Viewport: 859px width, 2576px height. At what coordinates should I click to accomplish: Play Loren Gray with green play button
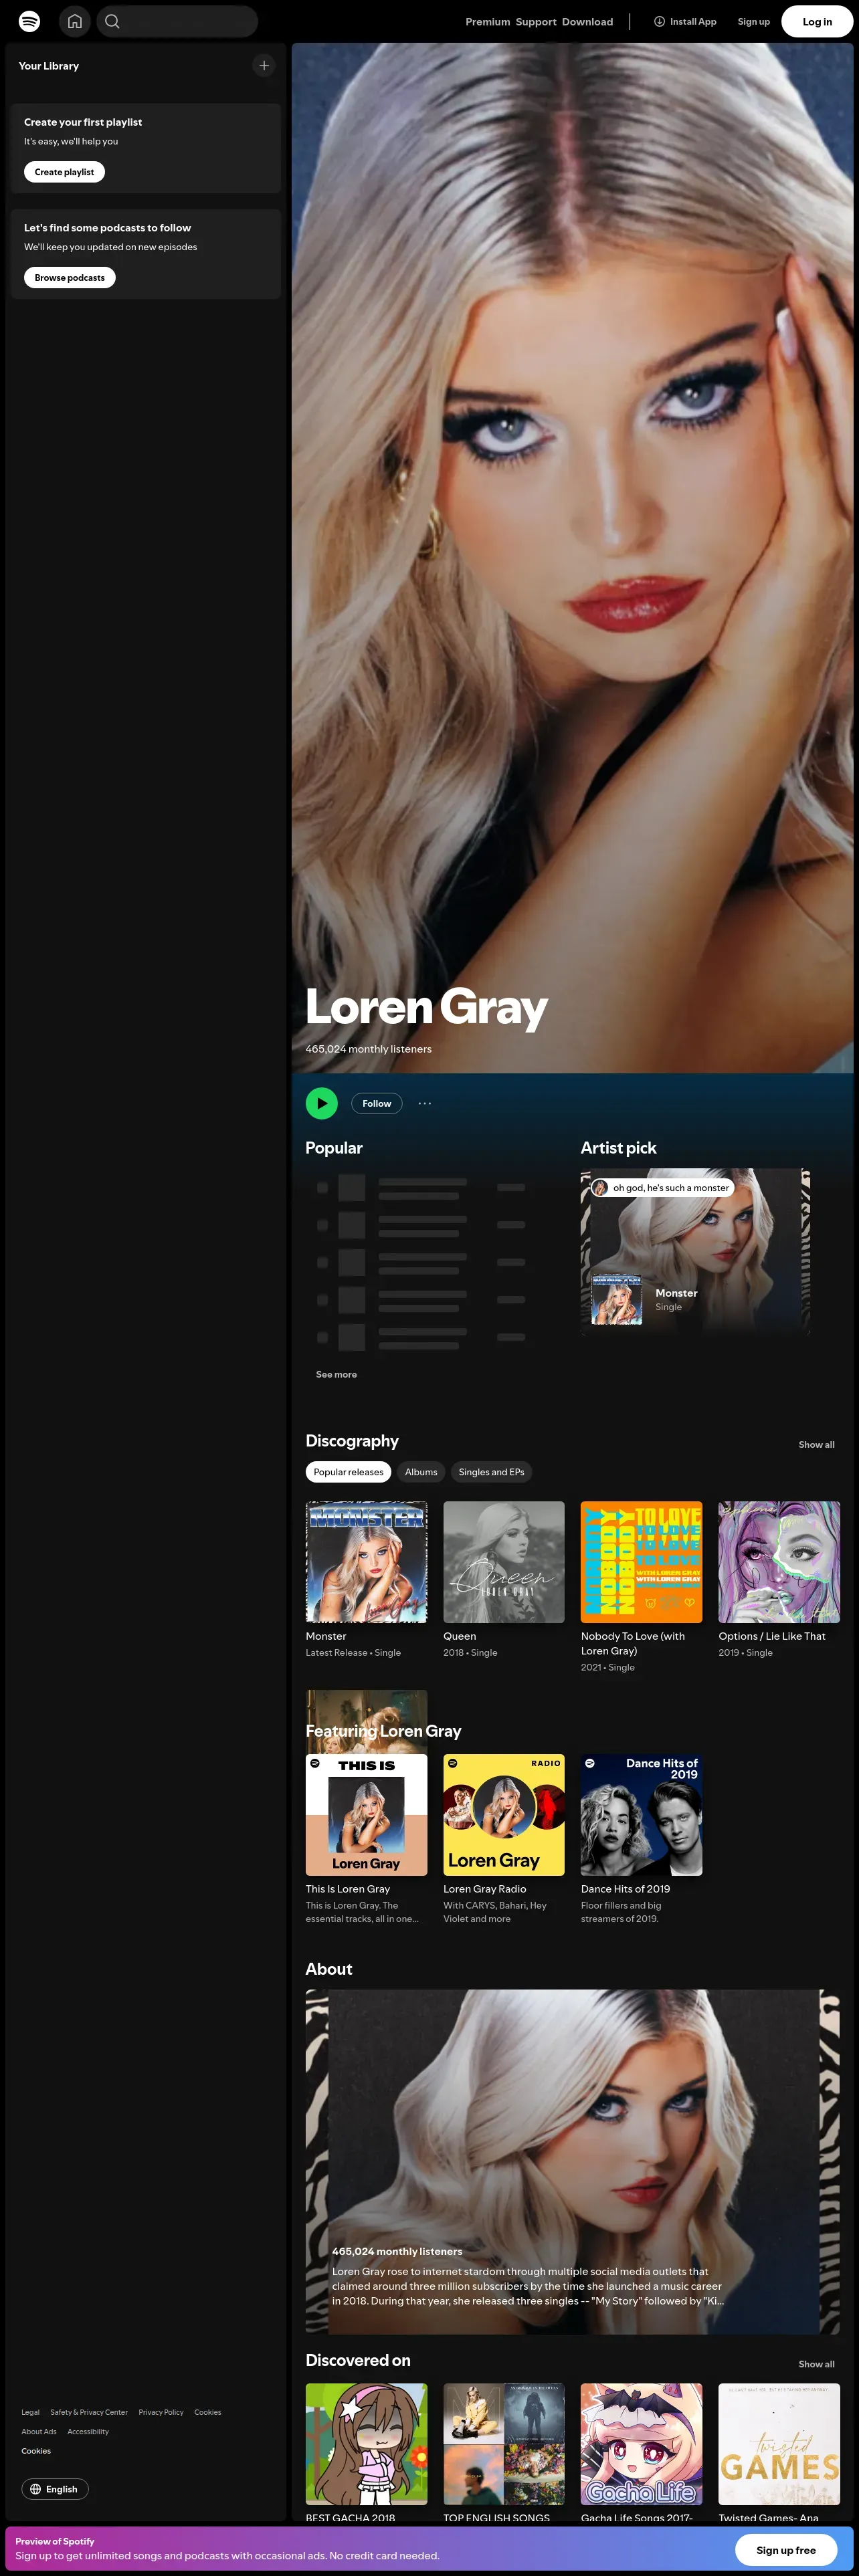321,1103
